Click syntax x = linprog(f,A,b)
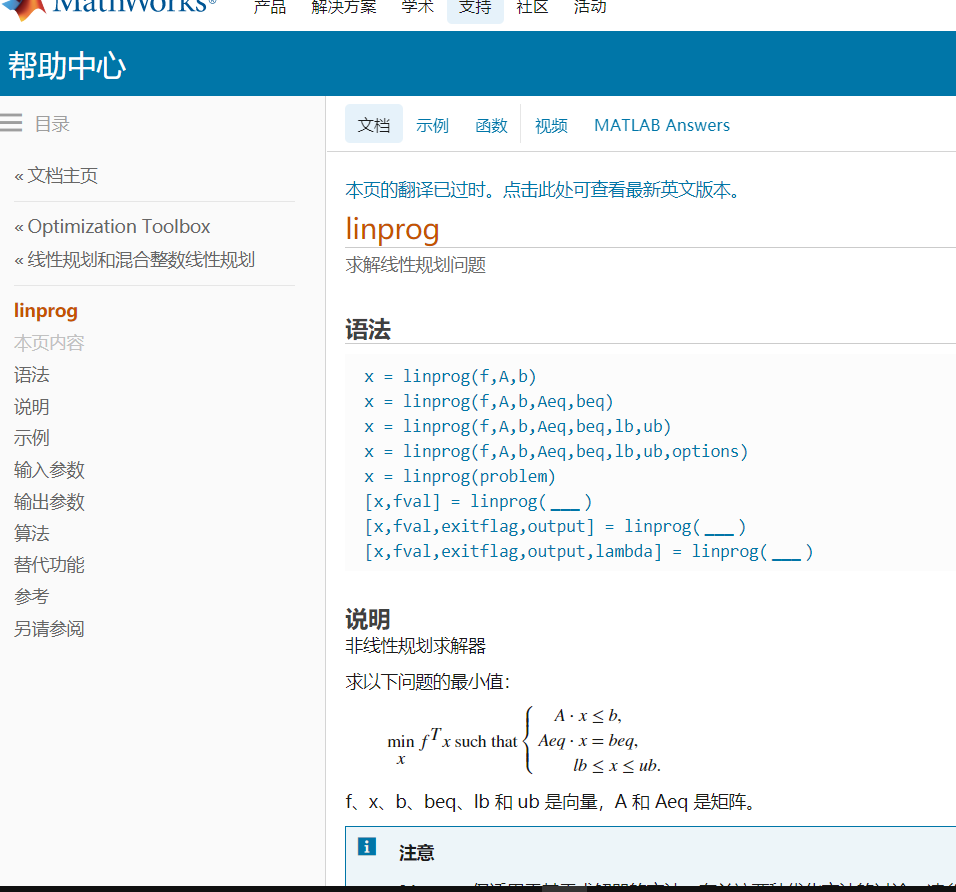The image size is (956, 892). point(450,376)
